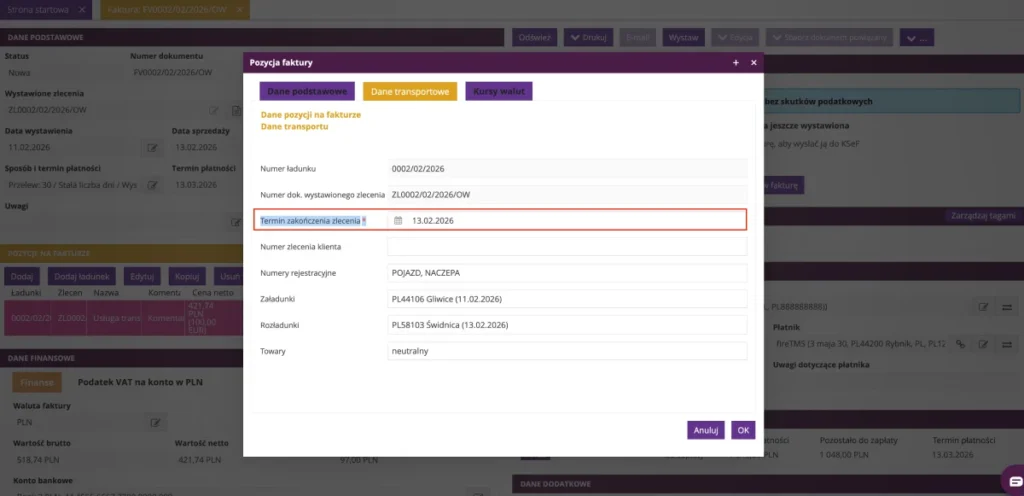Click the Towary field

(x=567, y=351)
